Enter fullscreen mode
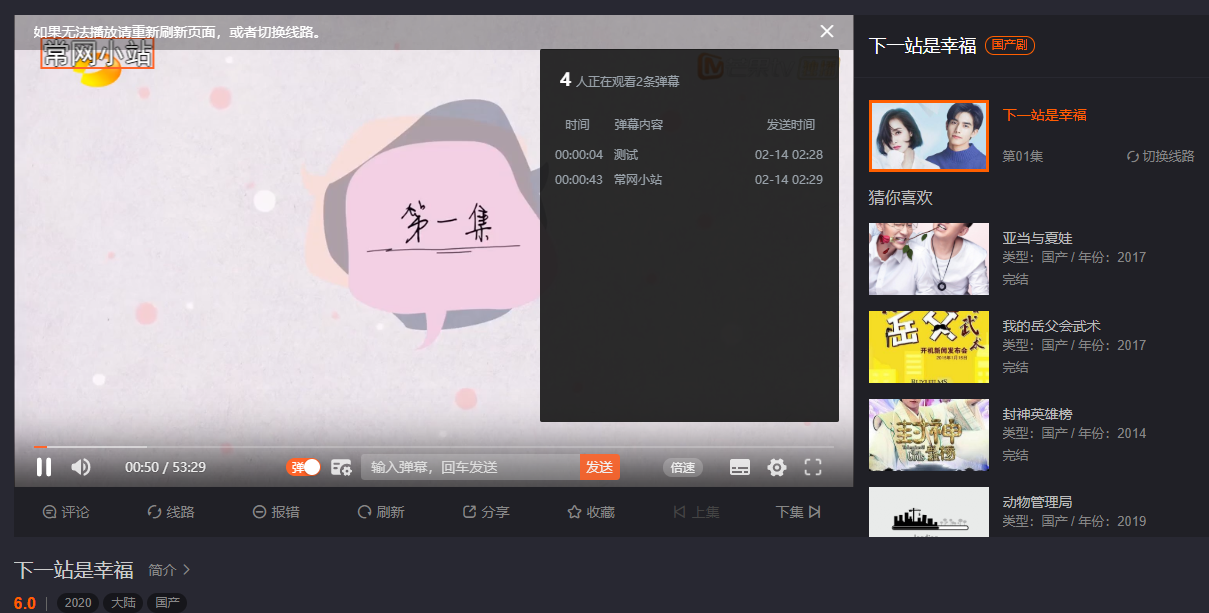The image size is (1209, 613). pyautogui.click(x=812, y=467)
